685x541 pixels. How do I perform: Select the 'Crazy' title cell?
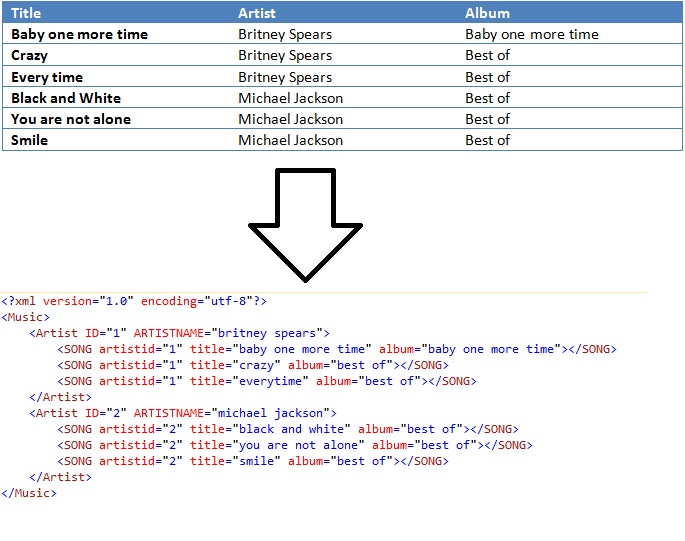coord(29,55)
